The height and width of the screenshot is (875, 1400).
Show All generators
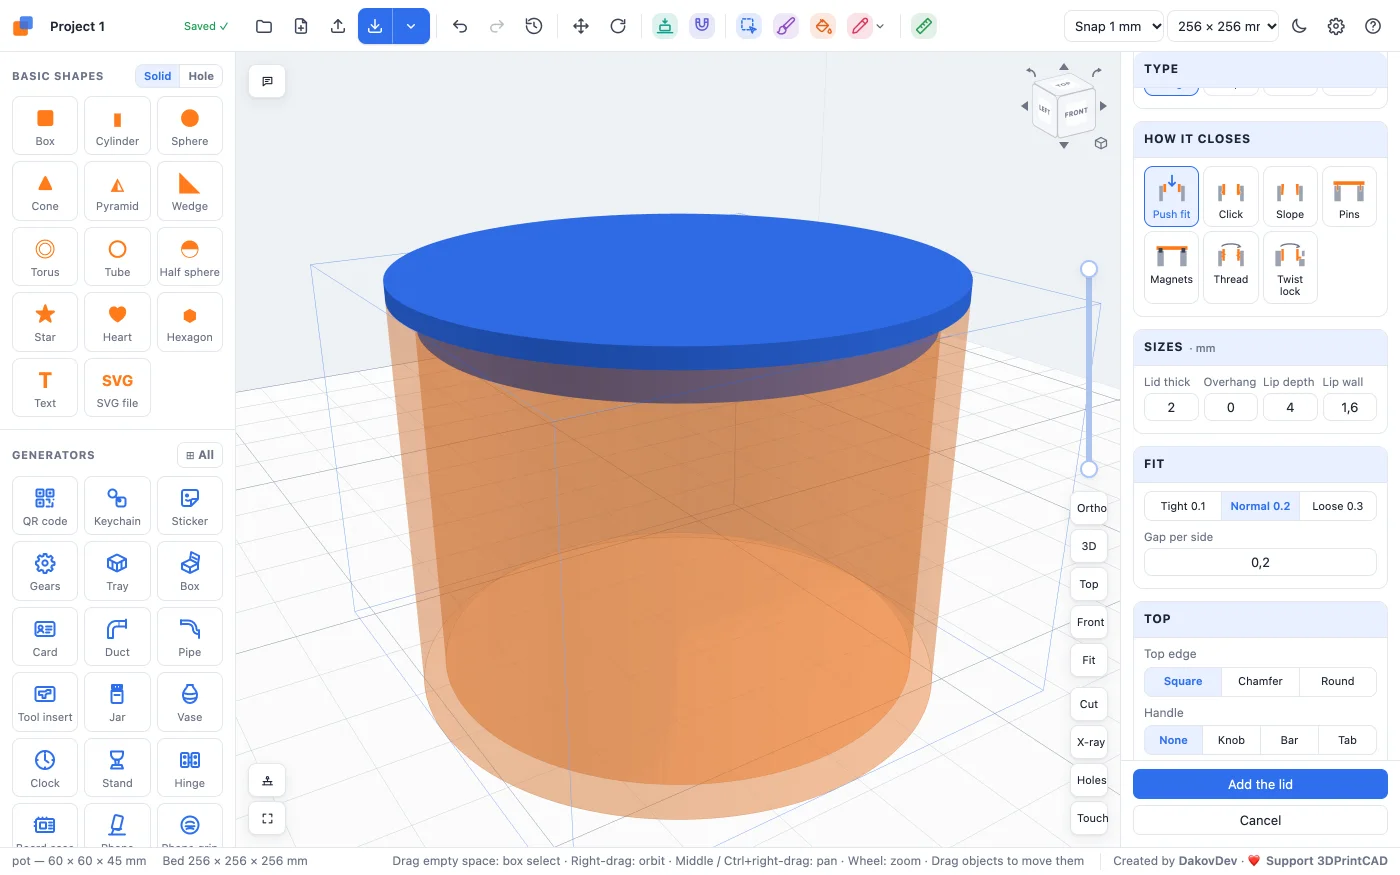200,455
